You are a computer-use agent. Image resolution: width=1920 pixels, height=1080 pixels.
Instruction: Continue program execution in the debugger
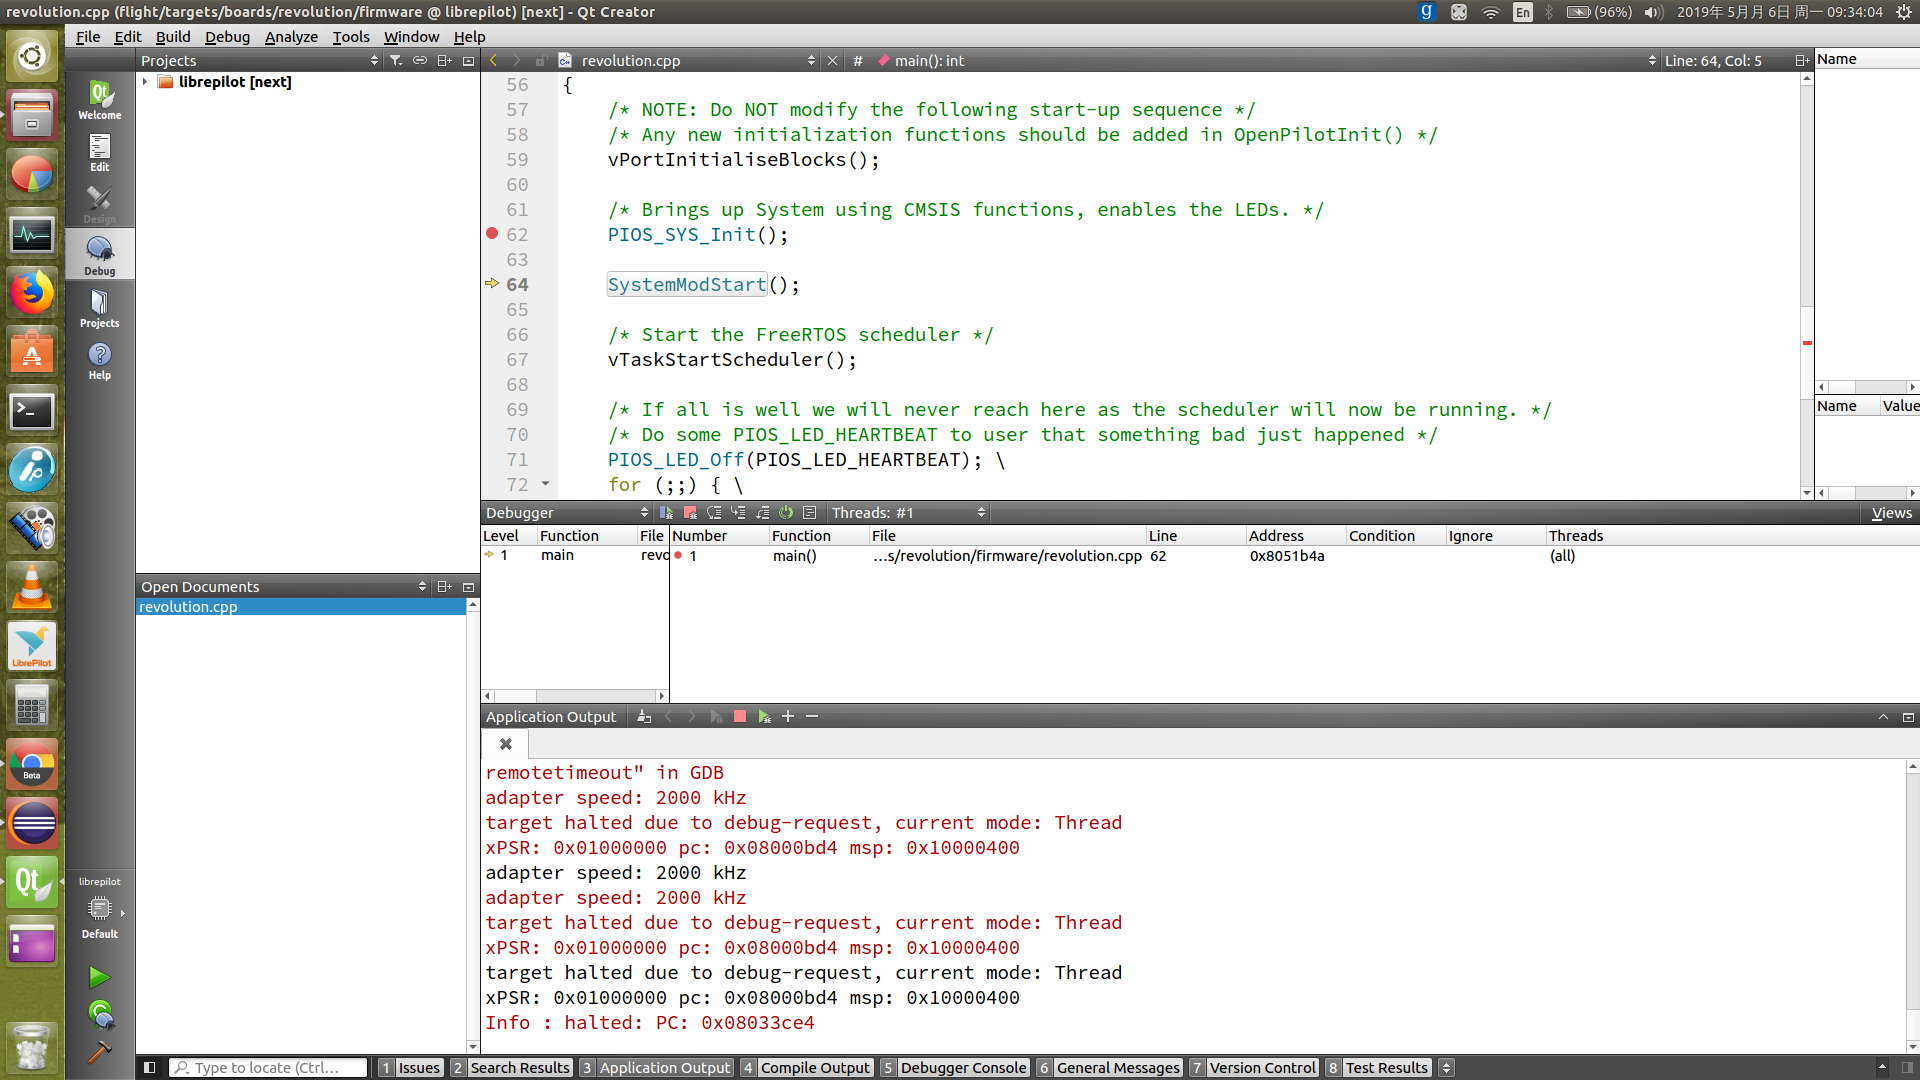(667, 512)
